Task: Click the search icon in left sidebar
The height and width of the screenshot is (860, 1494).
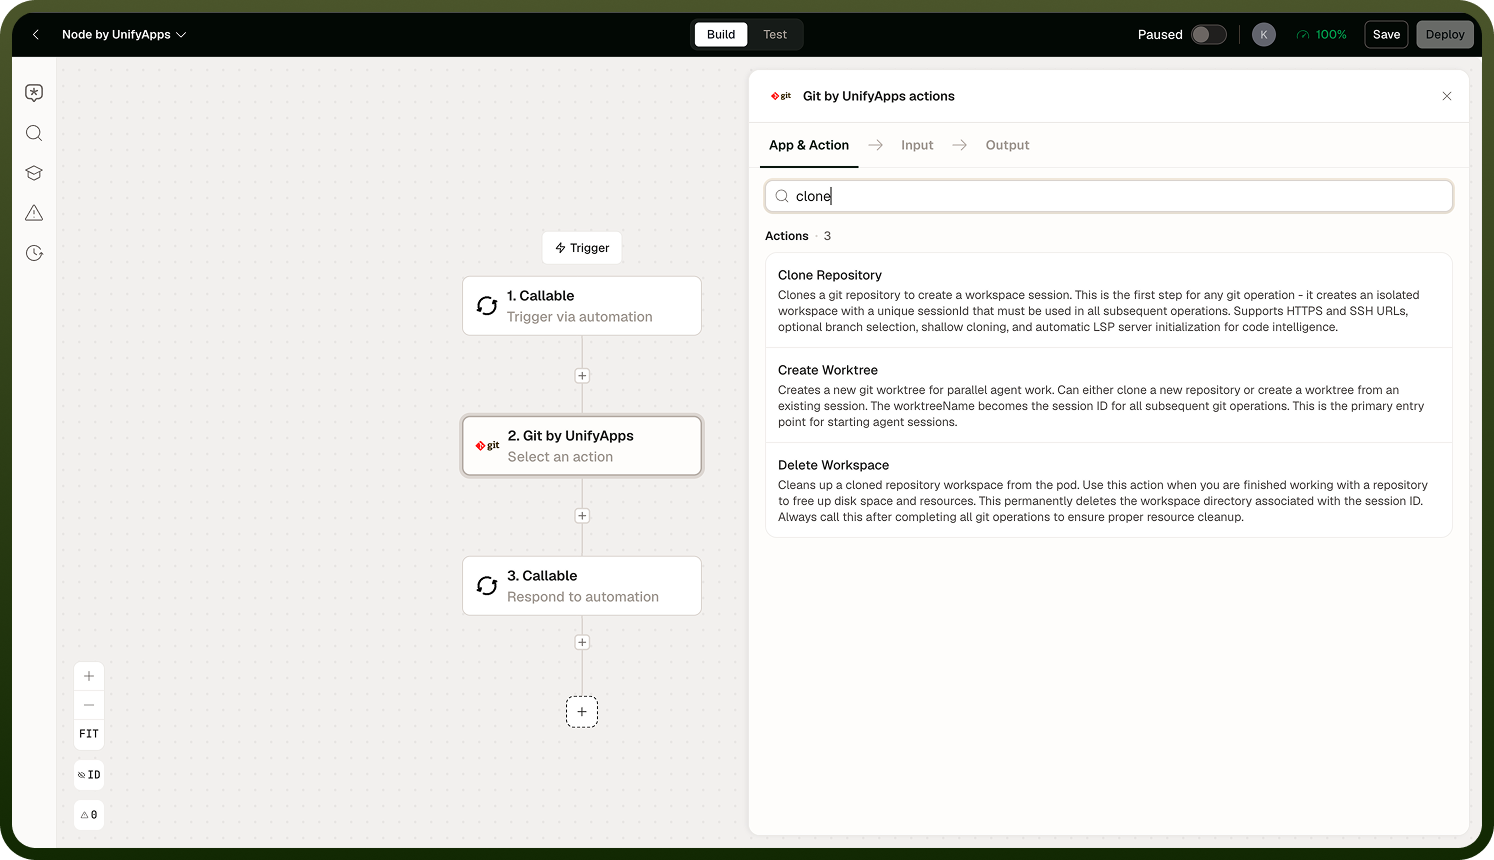Action: tap(34, 133)
